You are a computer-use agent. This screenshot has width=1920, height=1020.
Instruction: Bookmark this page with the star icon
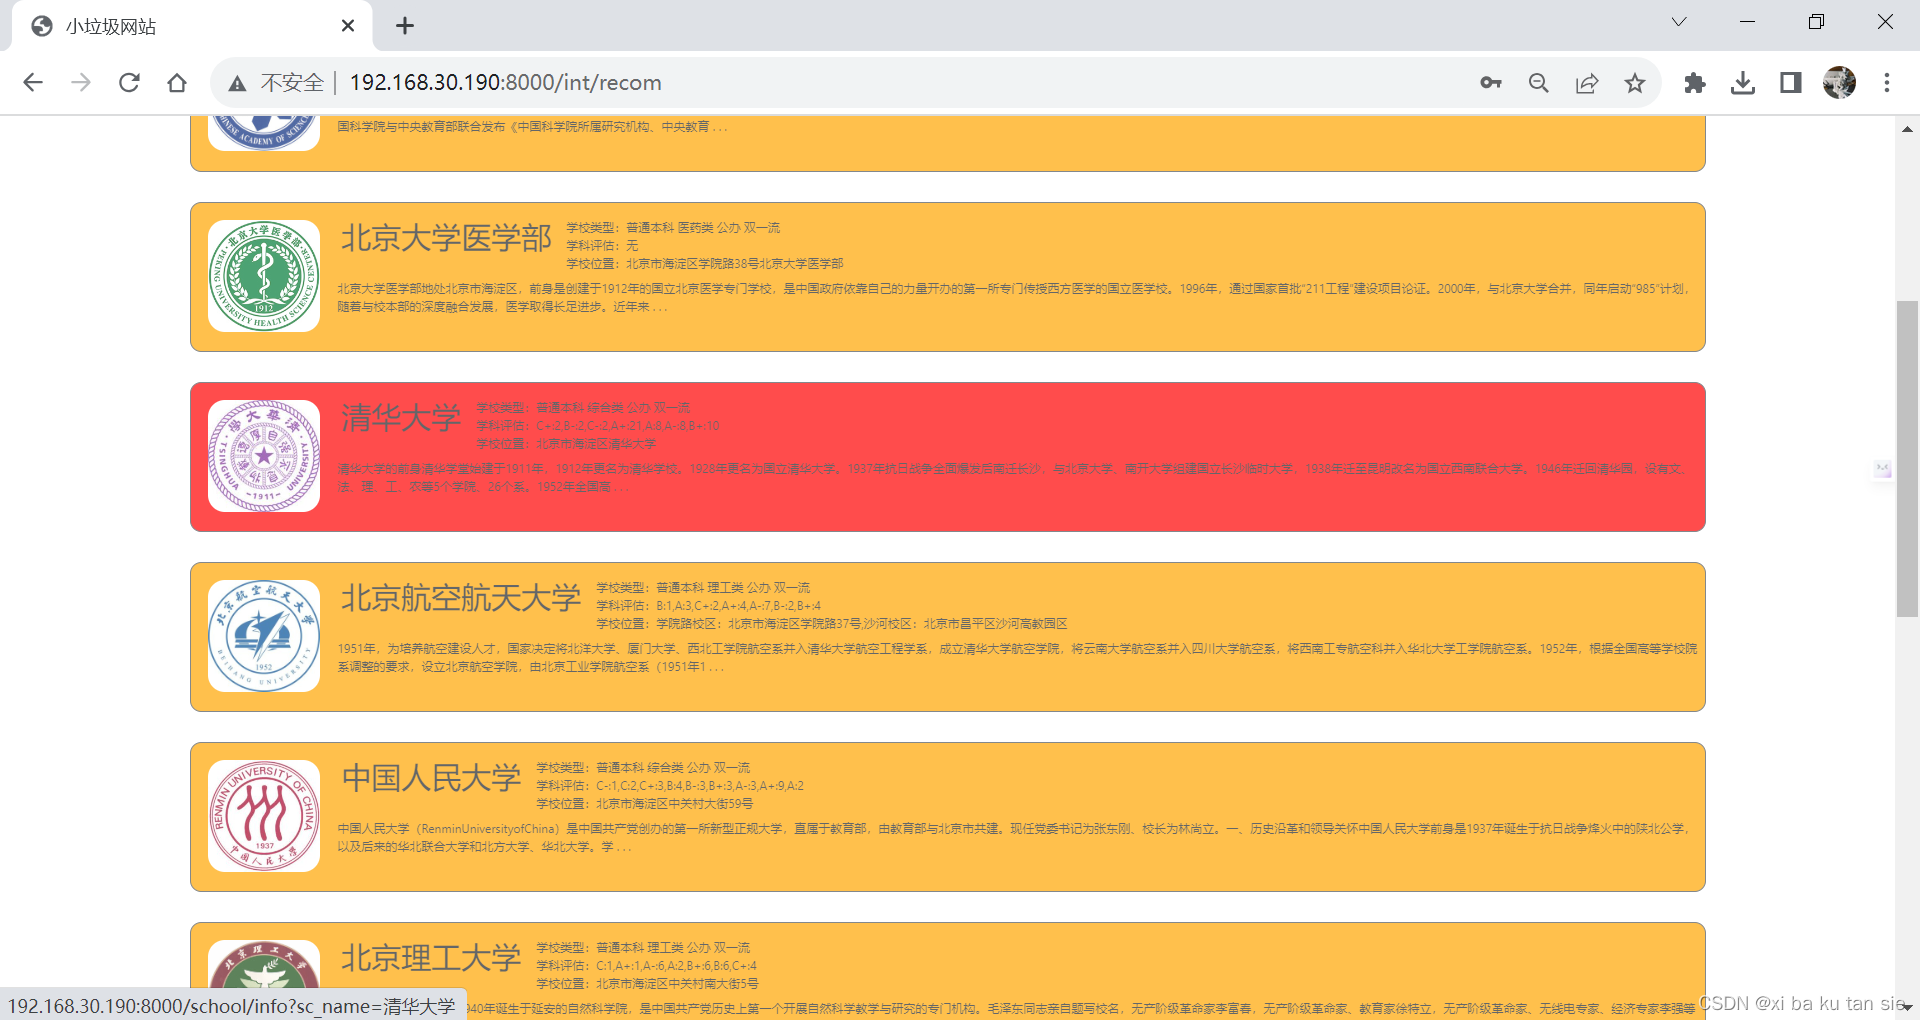pos(1635,83)
